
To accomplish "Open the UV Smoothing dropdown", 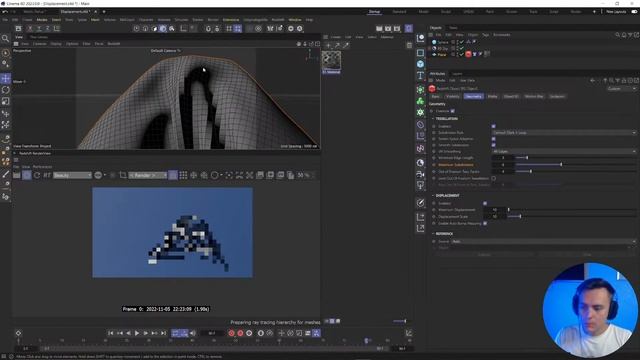I will tap(564, 151).
